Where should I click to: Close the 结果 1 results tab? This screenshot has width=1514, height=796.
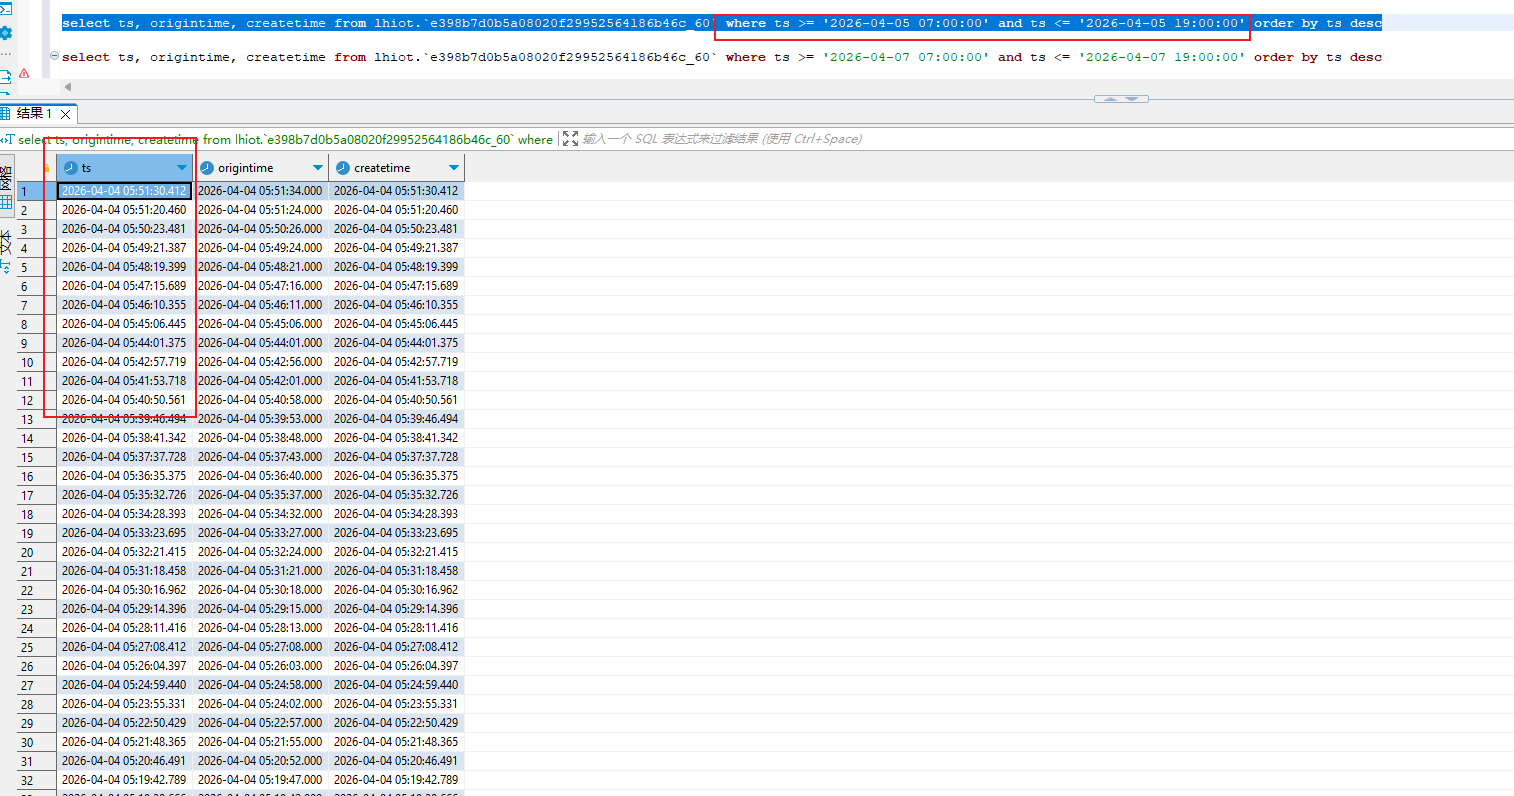[x=66, y=114]
